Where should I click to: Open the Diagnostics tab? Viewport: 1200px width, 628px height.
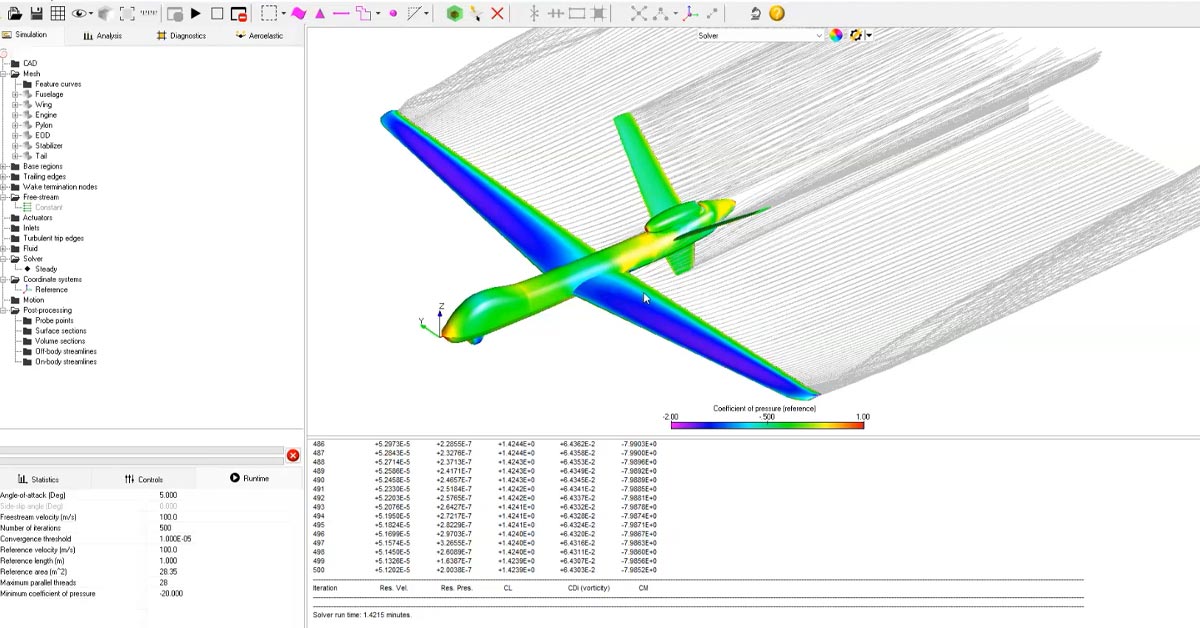187,35
